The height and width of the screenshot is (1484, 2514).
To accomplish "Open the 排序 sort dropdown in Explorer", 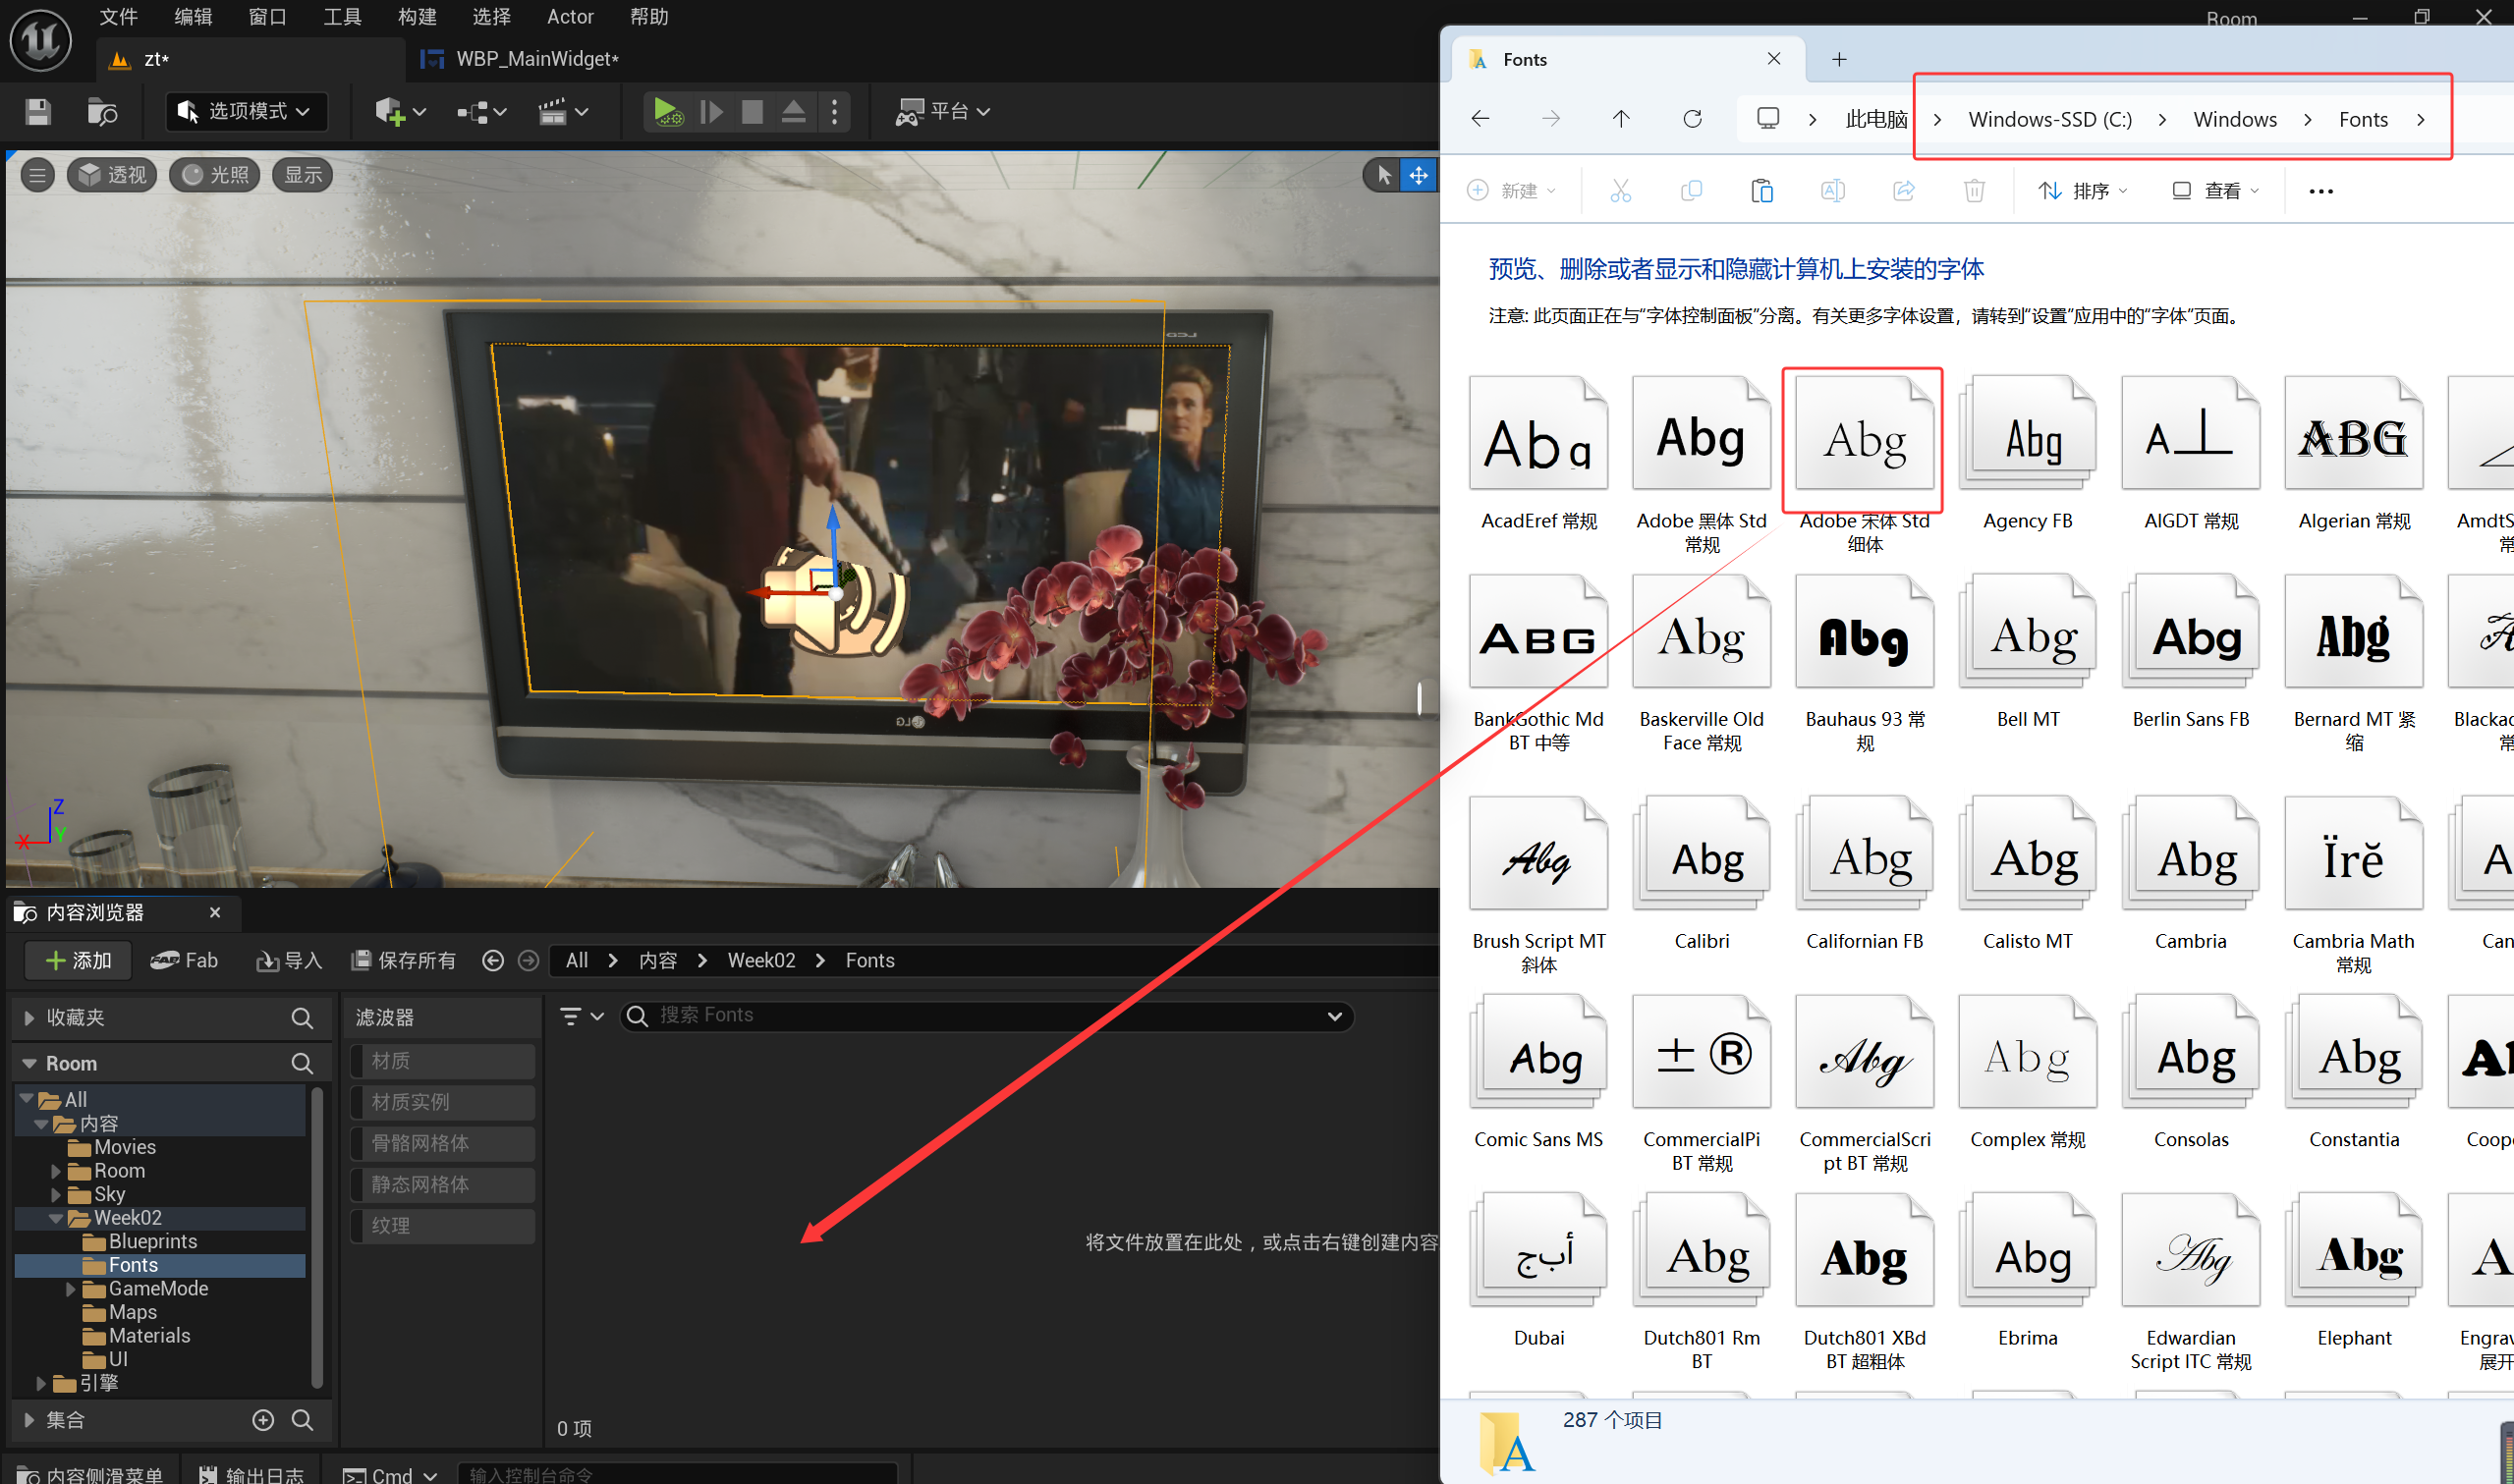I will (x=2085, y=190).
